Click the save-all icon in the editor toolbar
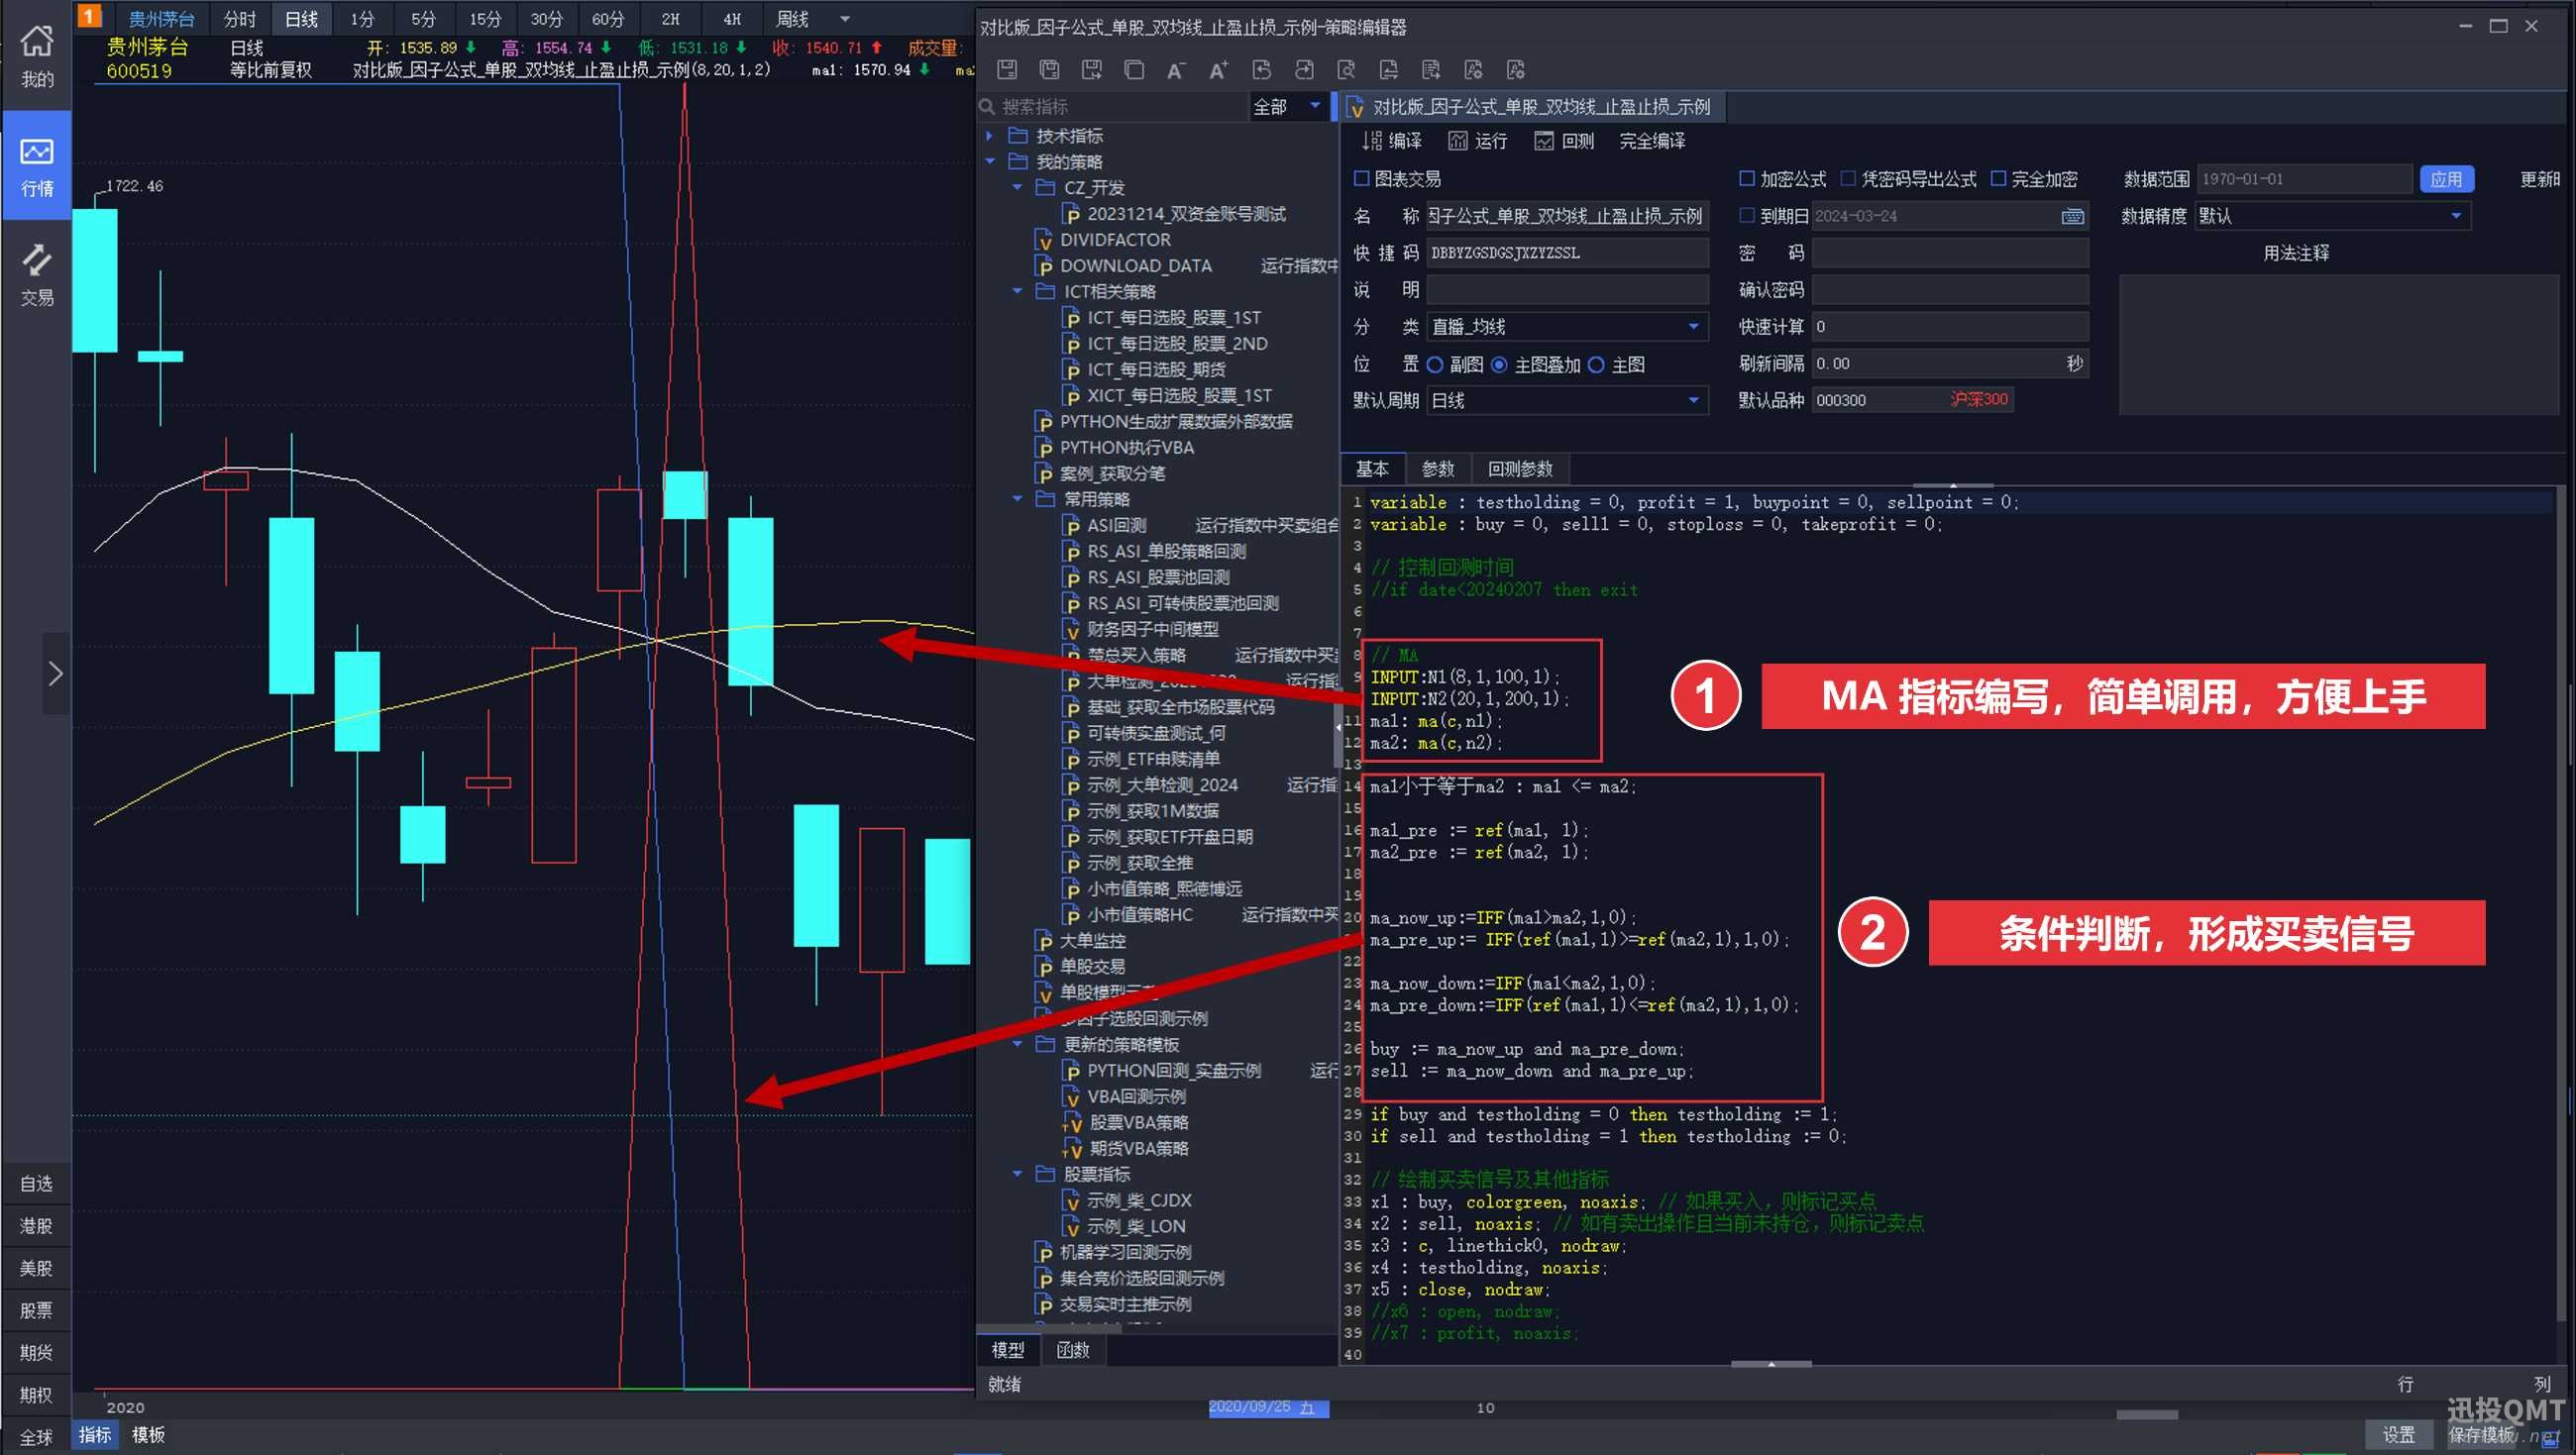The height and width of the screenshot is (1455, 2576). pyautogui.click(x=1049, y=69)
